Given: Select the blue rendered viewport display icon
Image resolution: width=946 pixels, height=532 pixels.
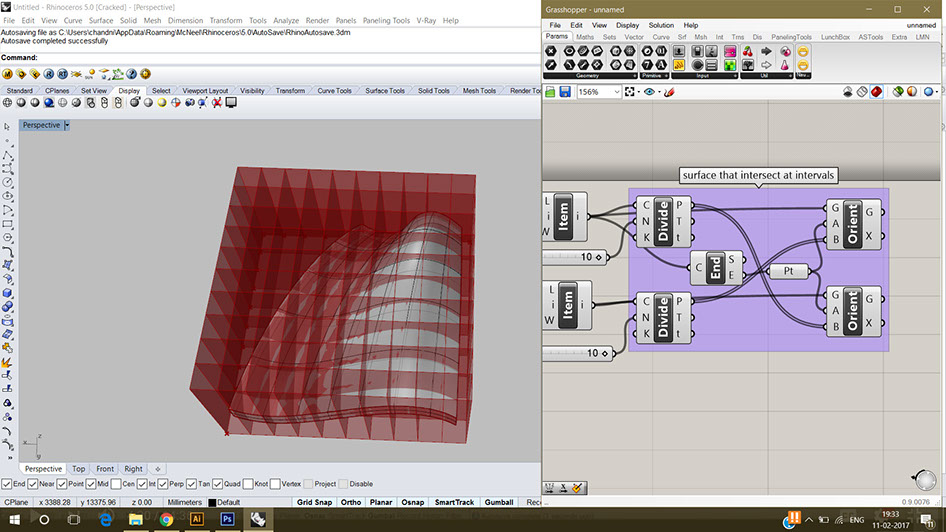Looking at the screenshot, I should click(x=49, y=103).
